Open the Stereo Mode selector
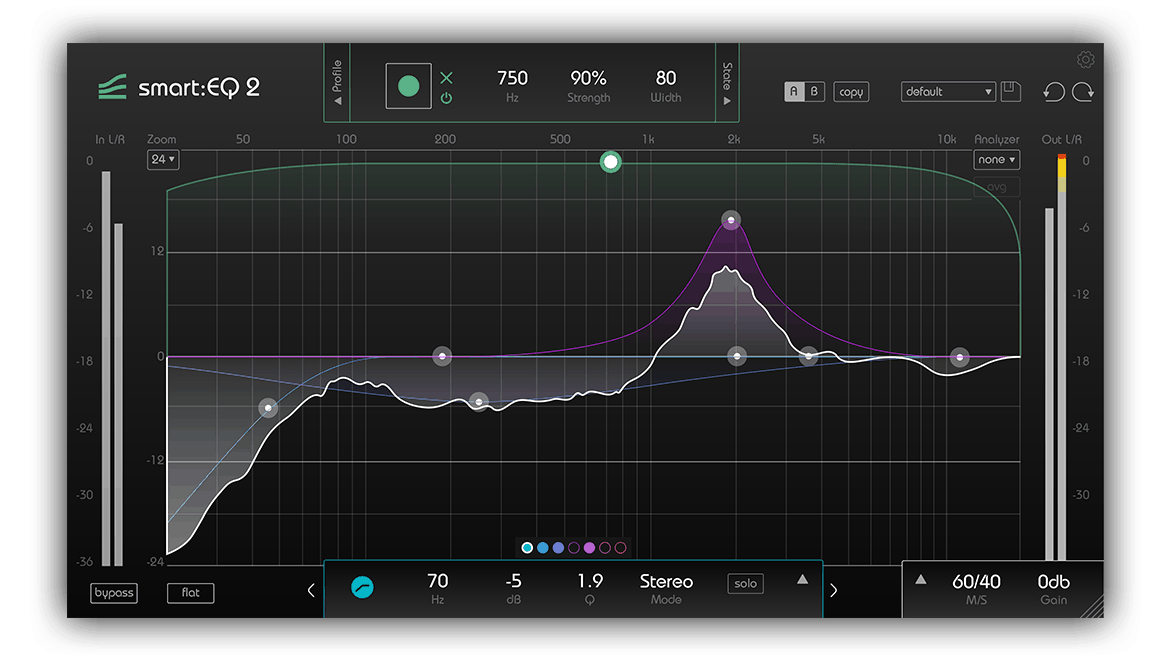The width and height of the screenshot is (1170, 660). (x=666, y=588)
